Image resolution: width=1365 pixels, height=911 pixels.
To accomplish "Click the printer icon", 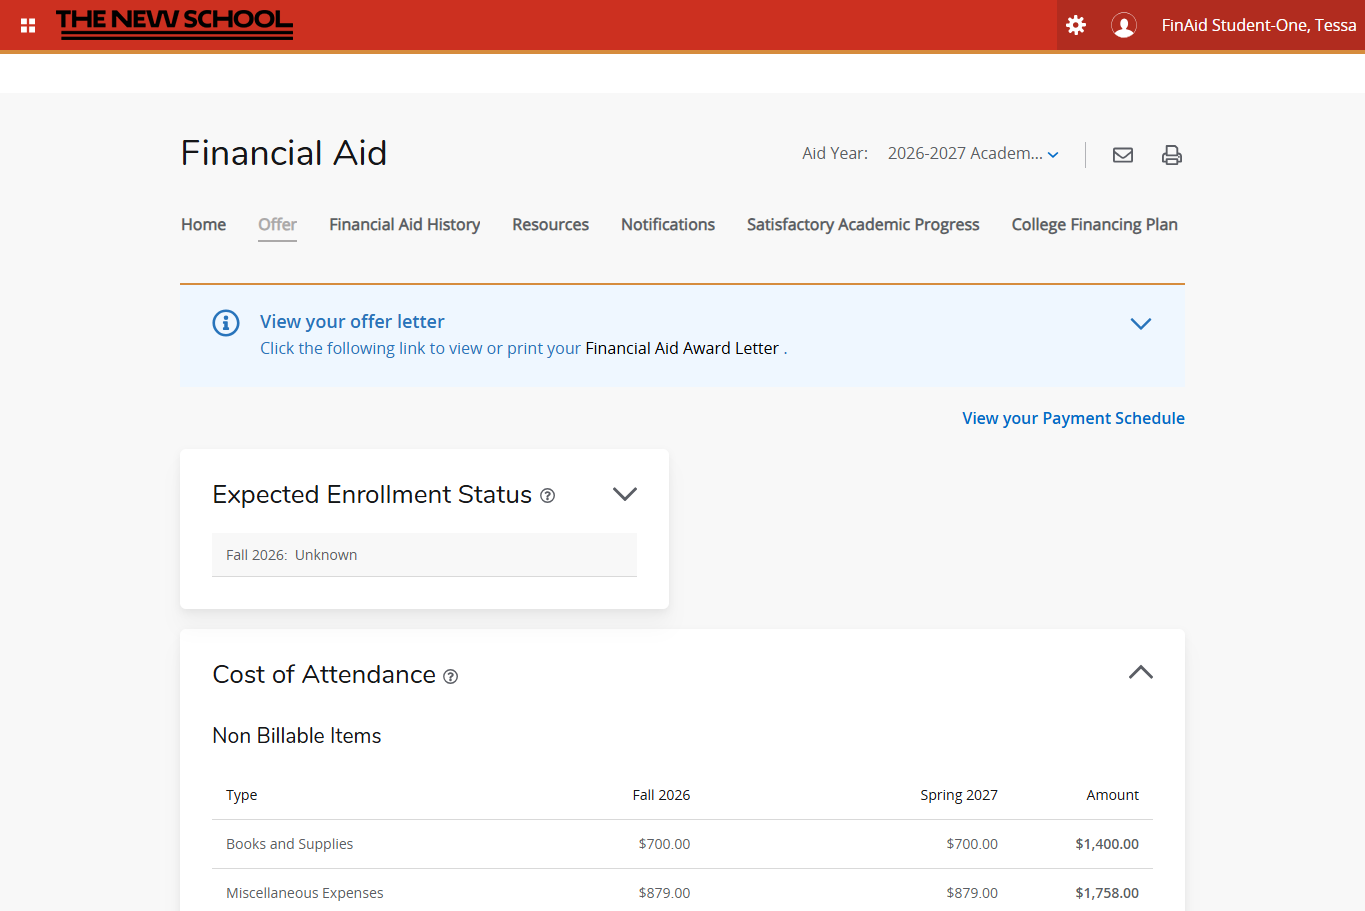I will pyautogui.click(x=1171, y=155).
